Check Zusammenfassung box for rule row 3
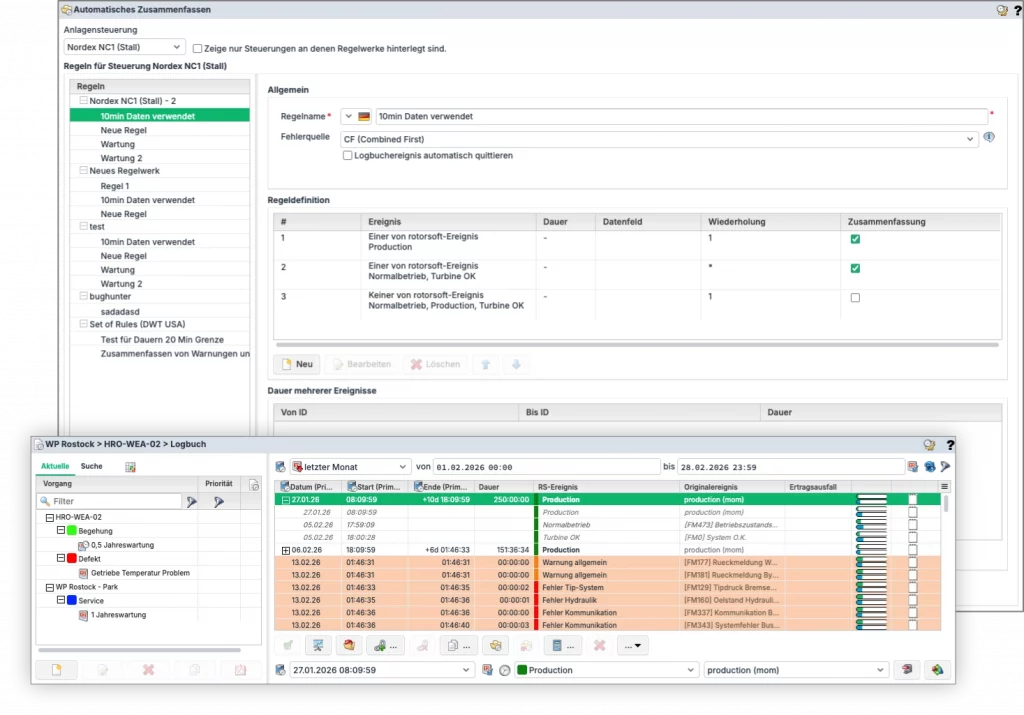The width and height of the screenshot is (1024, 715). pyautogui.click(x=854, y=297)
